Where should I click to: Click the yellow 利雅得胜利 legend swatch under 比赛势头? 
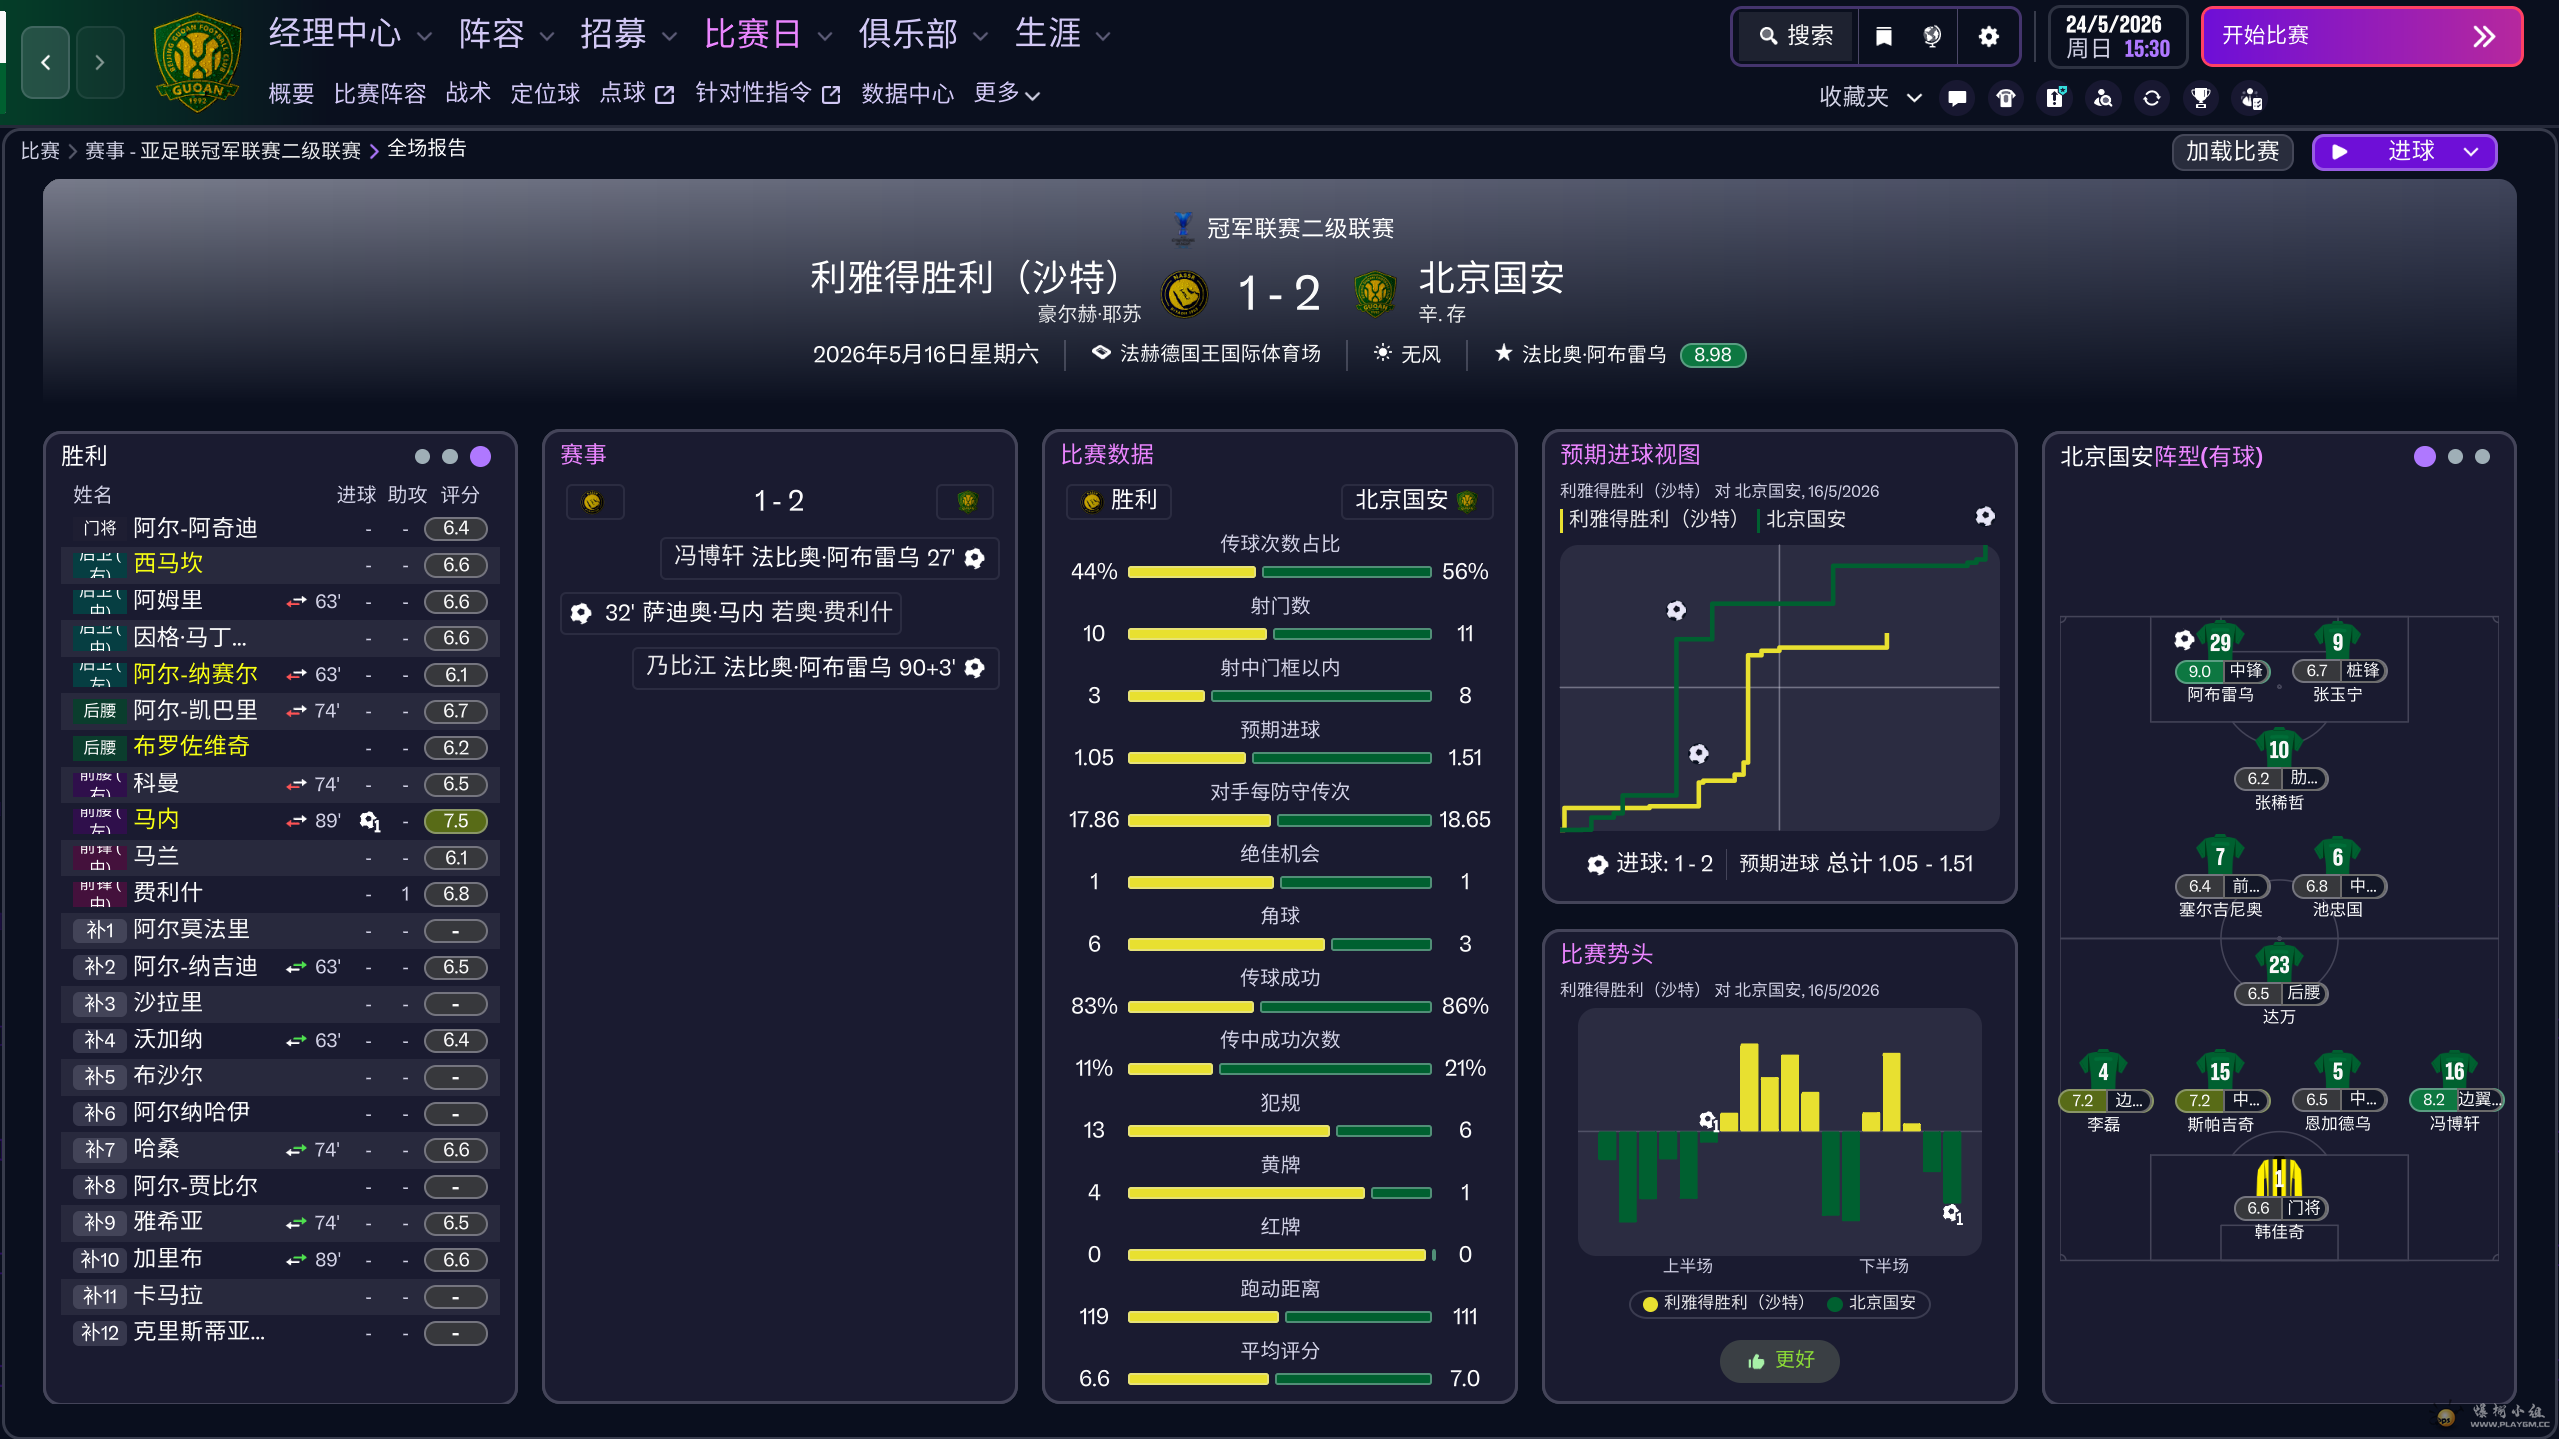click(x=1650, y=1303)
